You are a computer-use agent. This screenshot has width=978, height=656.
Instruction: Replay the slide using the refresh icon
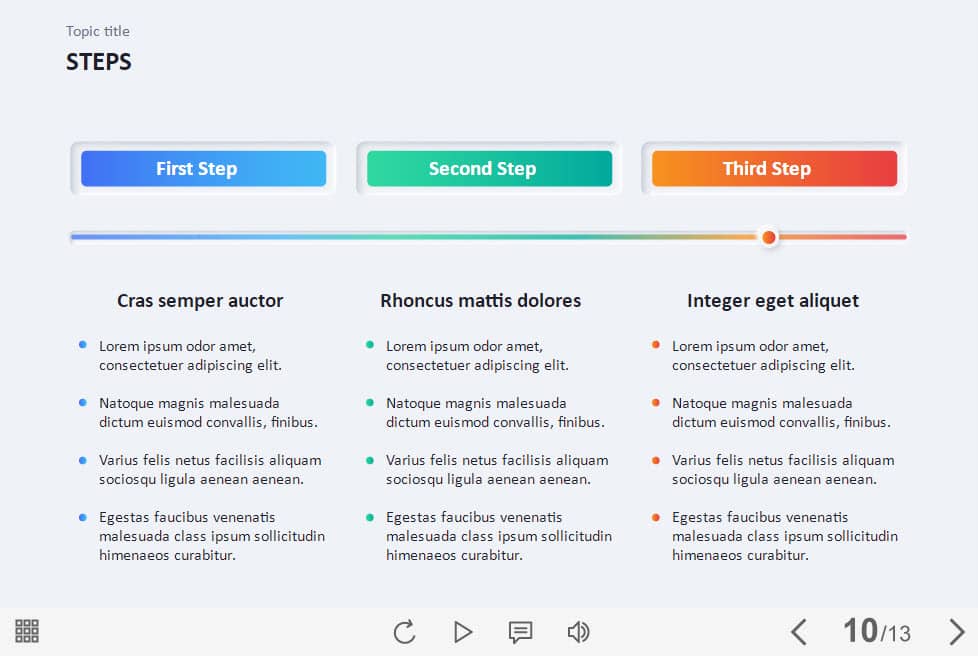point(404,631)
